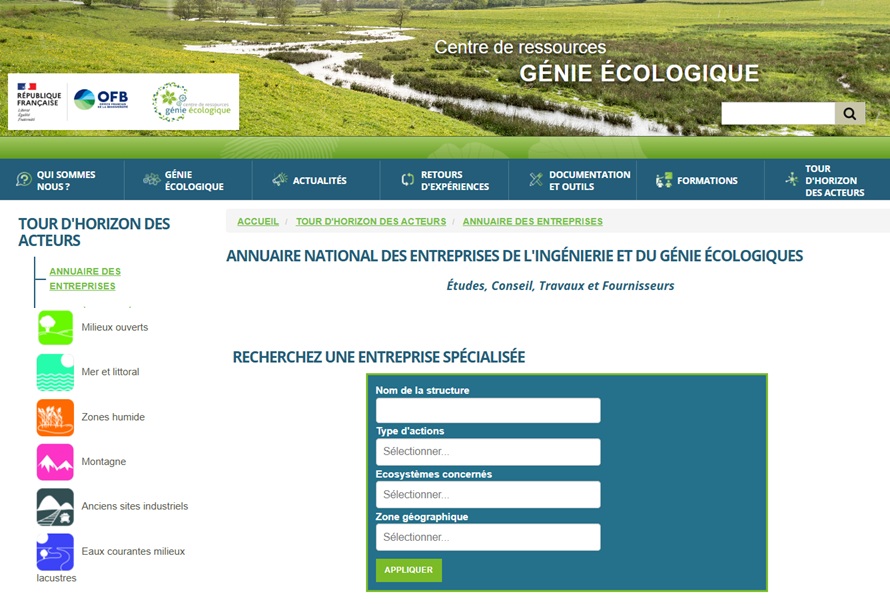Click Études, Conseil, Travaux et Fournisseurs subtitle
The width and height of the screenshot is (890, 614).
[x=560, y=285]
